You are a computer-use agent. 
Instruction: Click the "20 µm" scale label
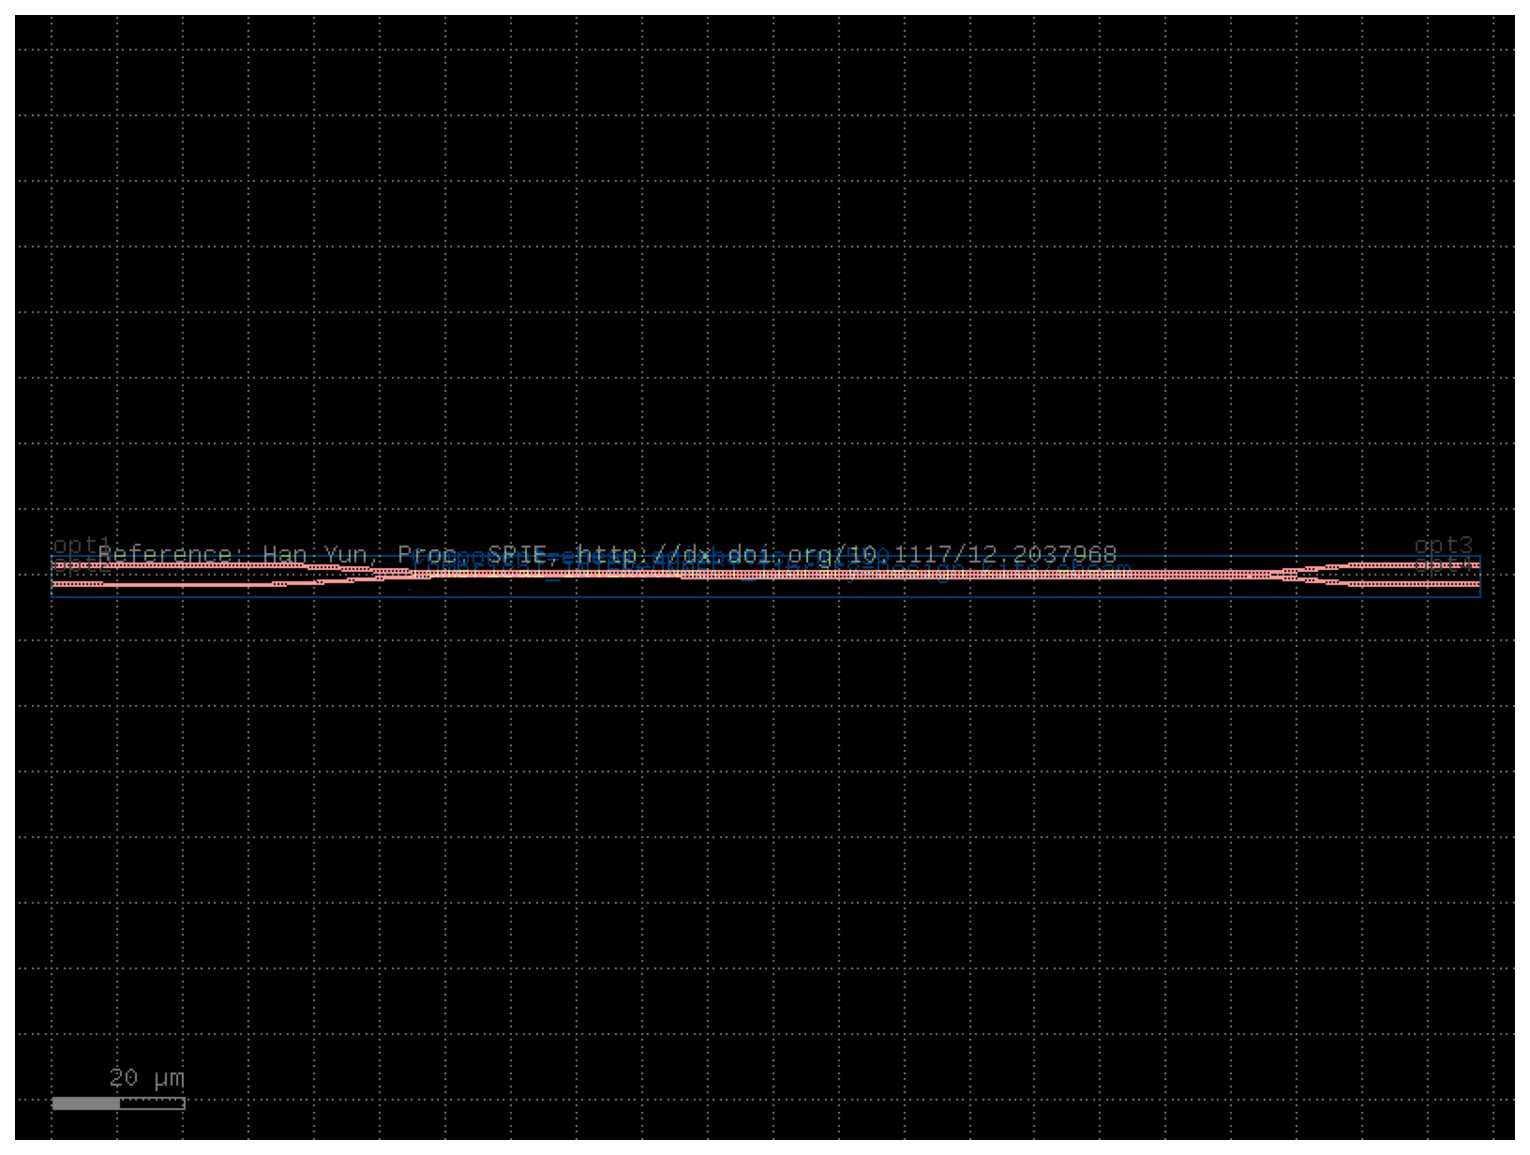(x=147, y=1078)
